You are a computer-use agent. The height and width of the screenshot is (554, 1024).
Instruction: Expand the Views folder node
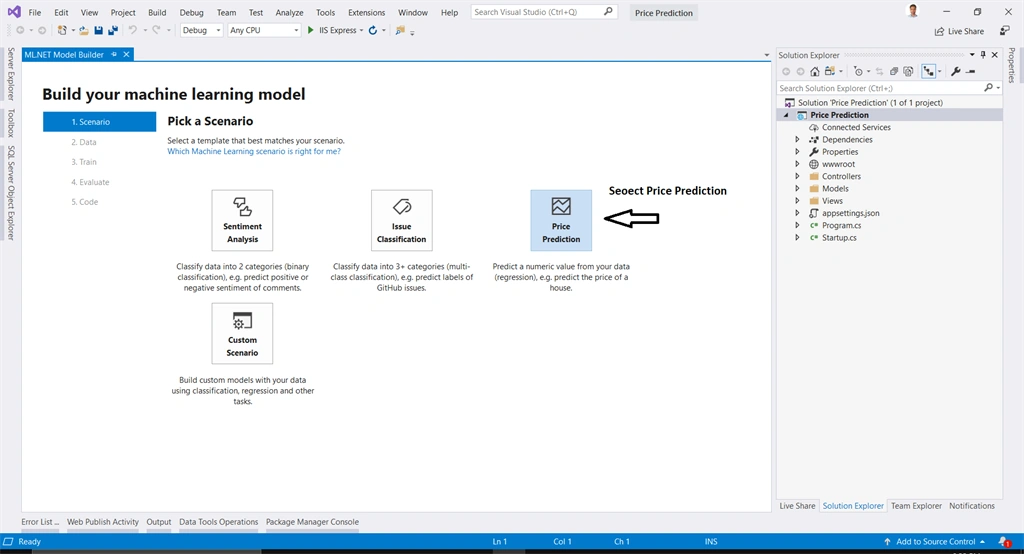click(x=797, y=201)
